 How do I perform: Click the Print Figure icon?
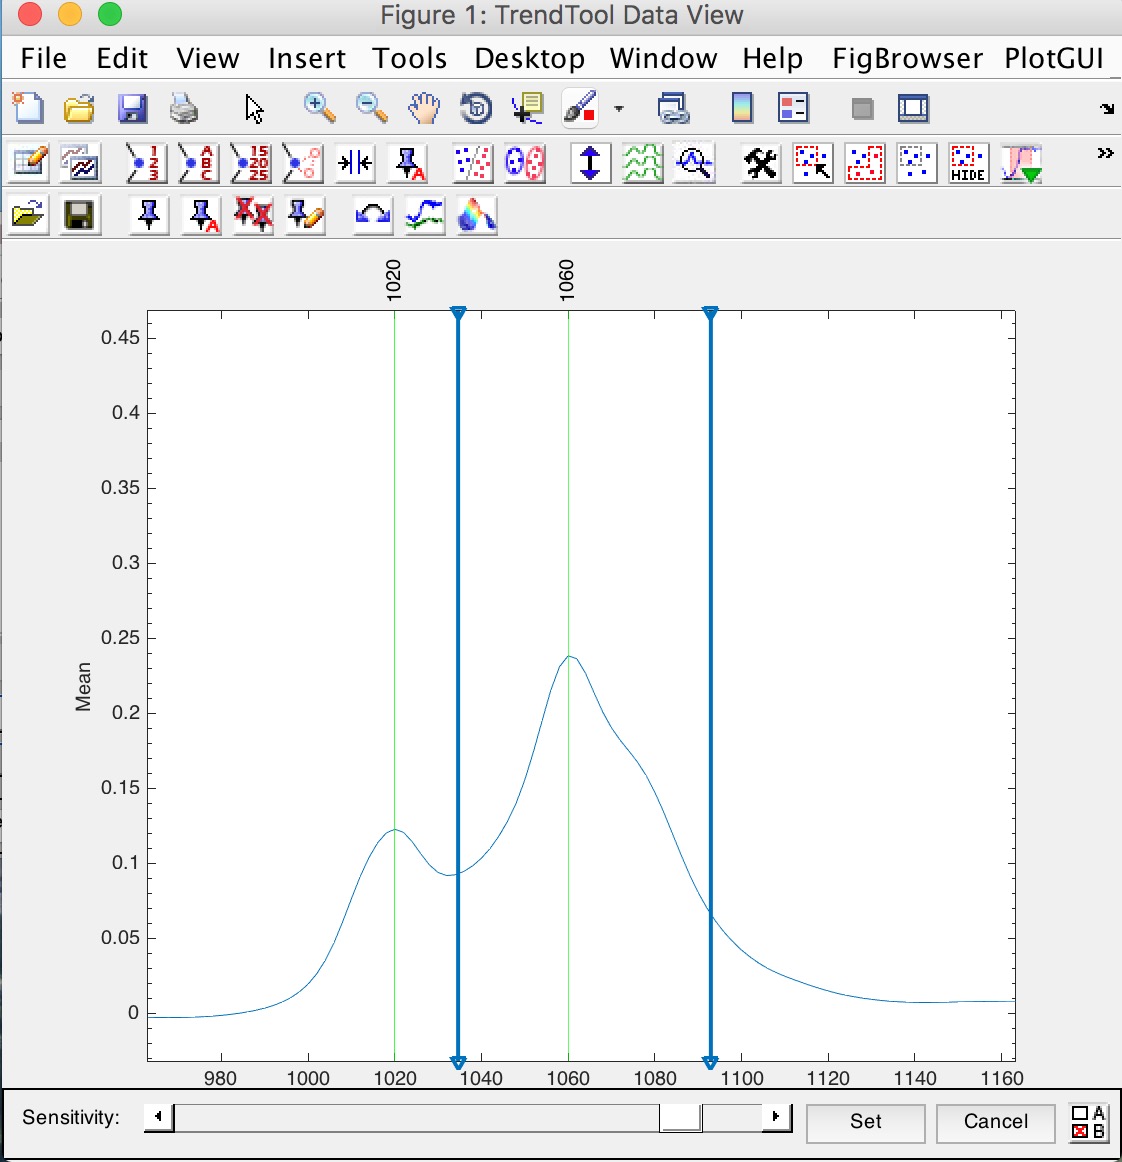click(x=184, y=108)
